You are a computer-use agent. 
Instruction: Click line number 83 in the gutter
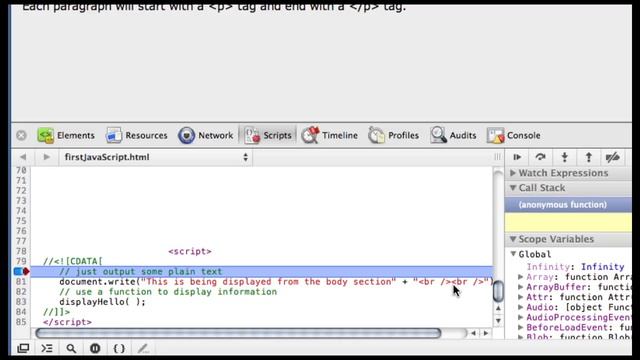[21, 302]
